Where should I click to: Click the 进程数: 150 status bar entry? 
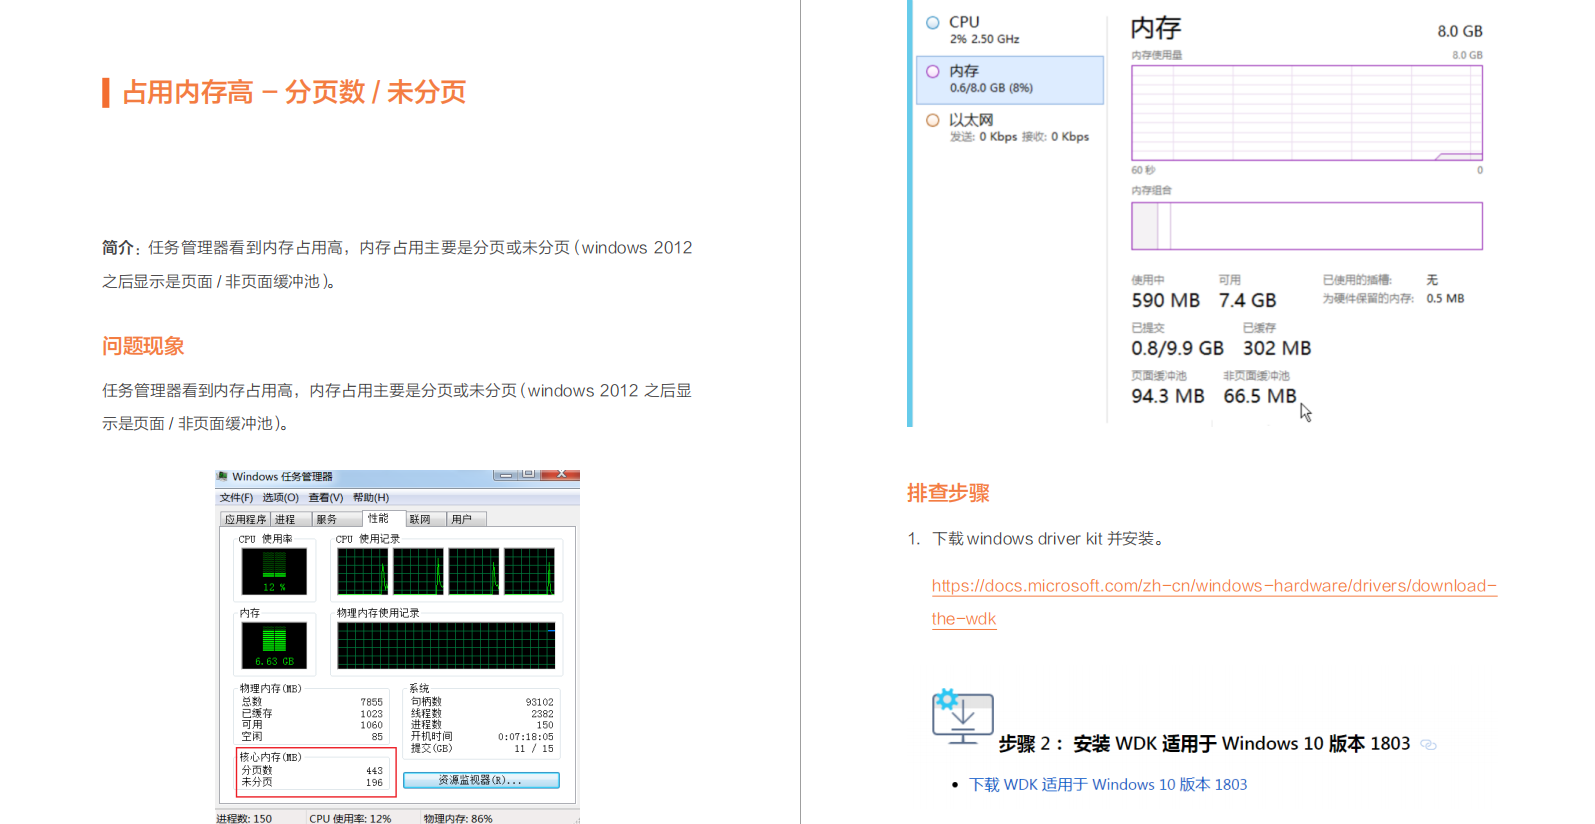point(244,818)
